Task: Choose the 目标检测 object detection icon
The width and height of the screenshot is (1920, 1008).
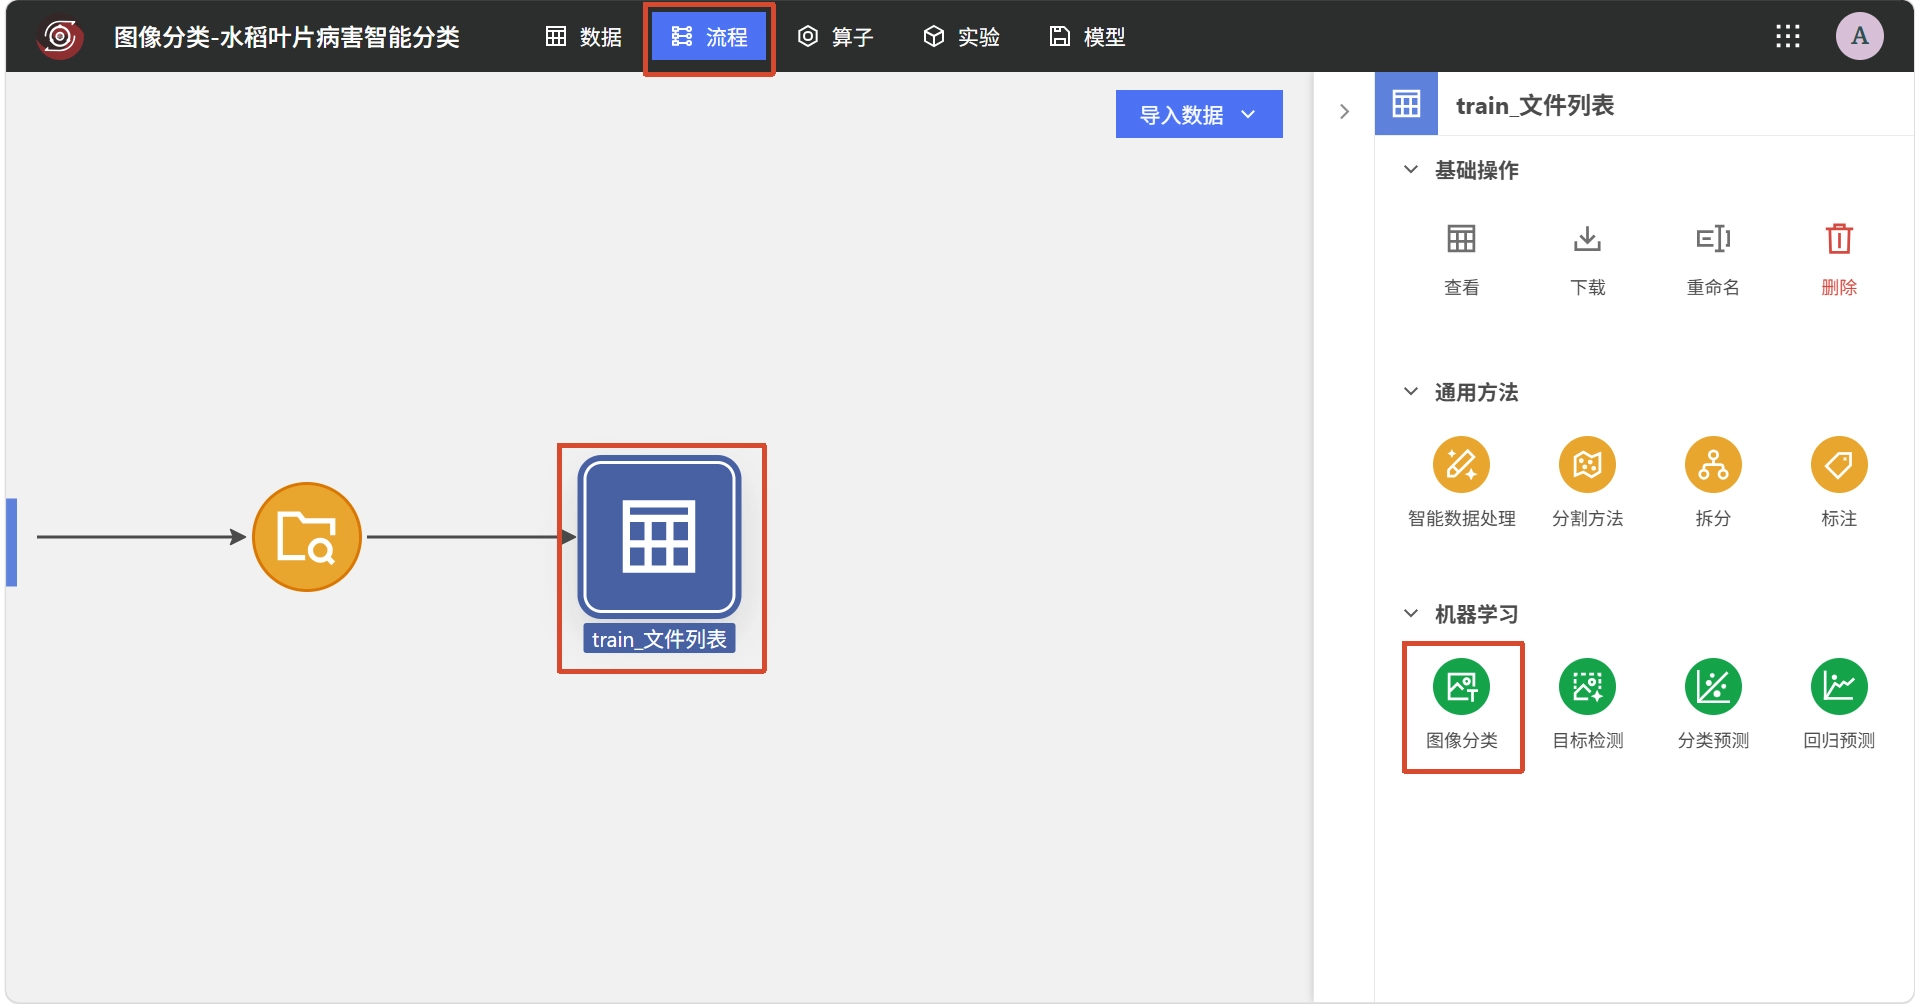Action: coord(1587,687)
